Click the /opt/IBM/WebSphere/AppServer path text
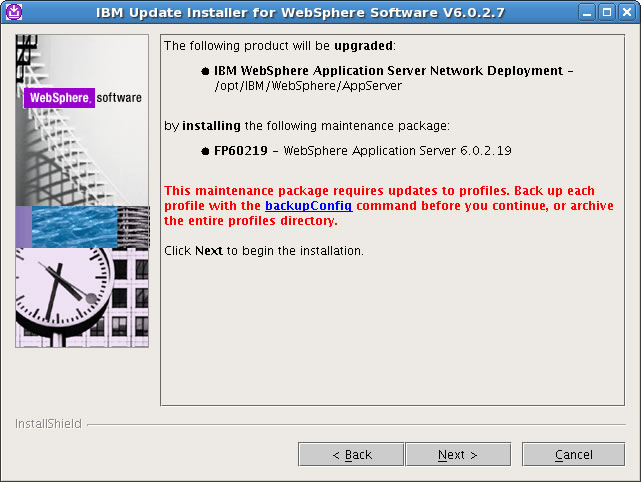This screenshot has height=482, width=641. click(308, 86)
